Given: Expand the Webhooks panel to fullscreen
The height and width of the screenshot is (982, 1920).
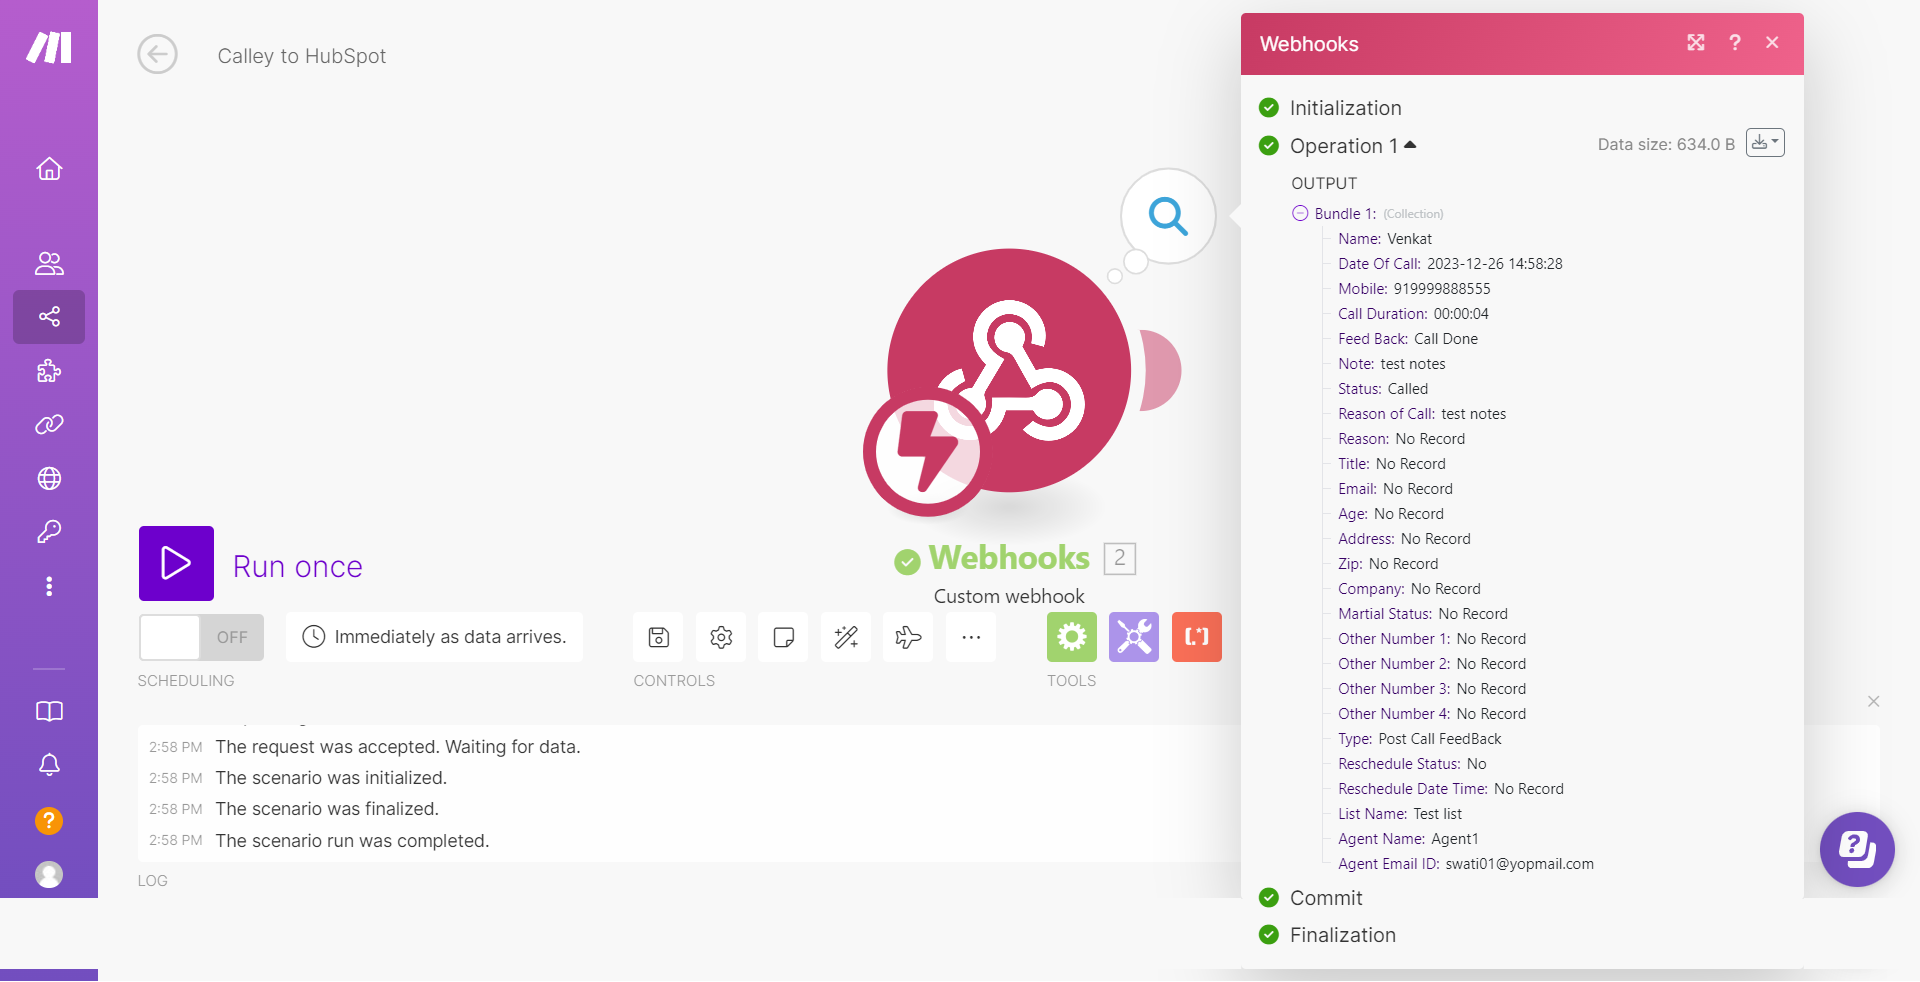Looking at the screenshot, I should (1696, 42).
